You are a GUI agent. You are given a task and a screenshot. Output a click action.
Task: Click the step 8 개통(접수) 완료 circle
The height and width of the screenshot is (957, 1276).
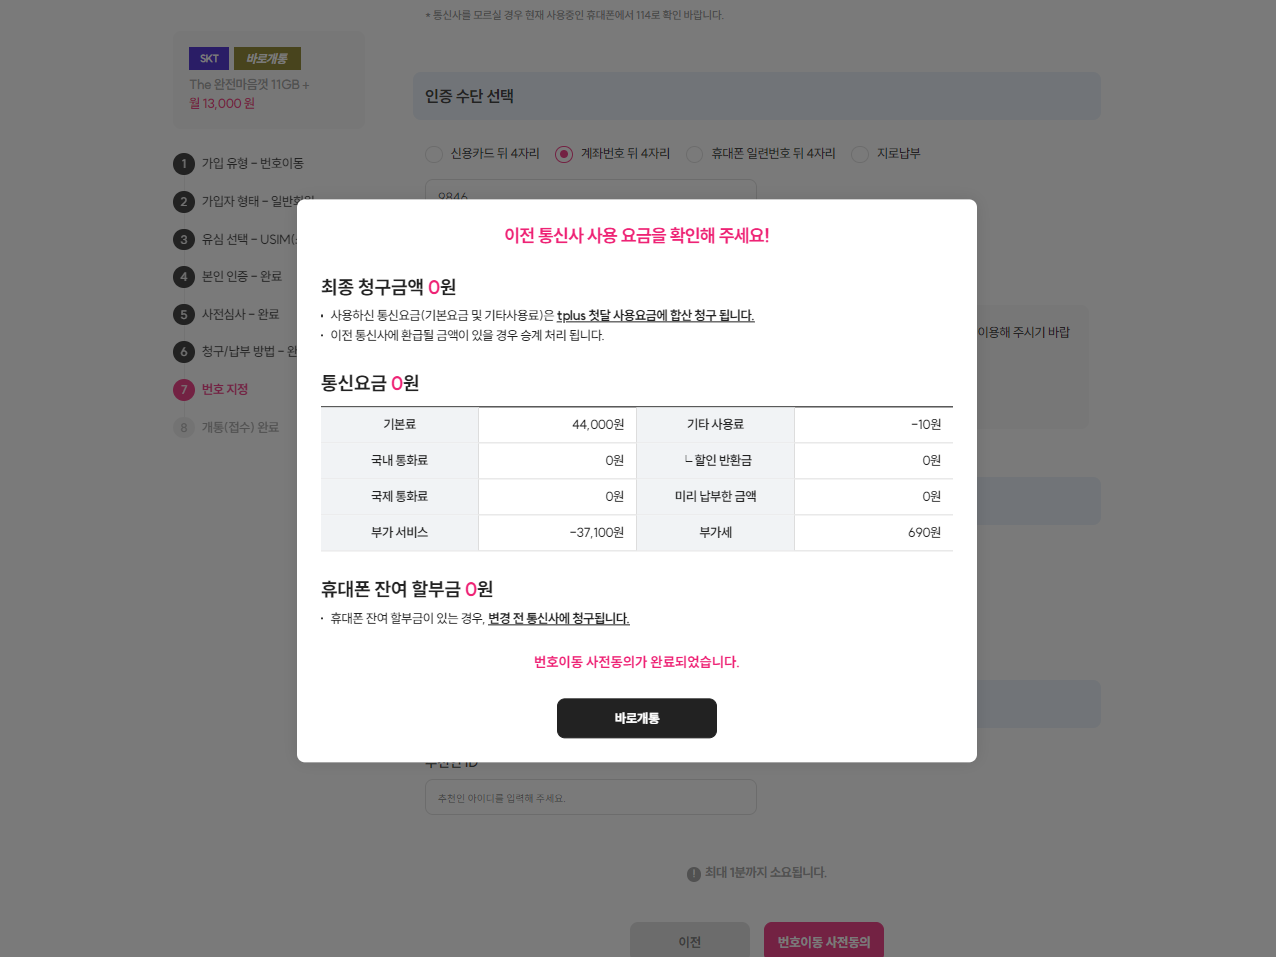click(184, 428)
